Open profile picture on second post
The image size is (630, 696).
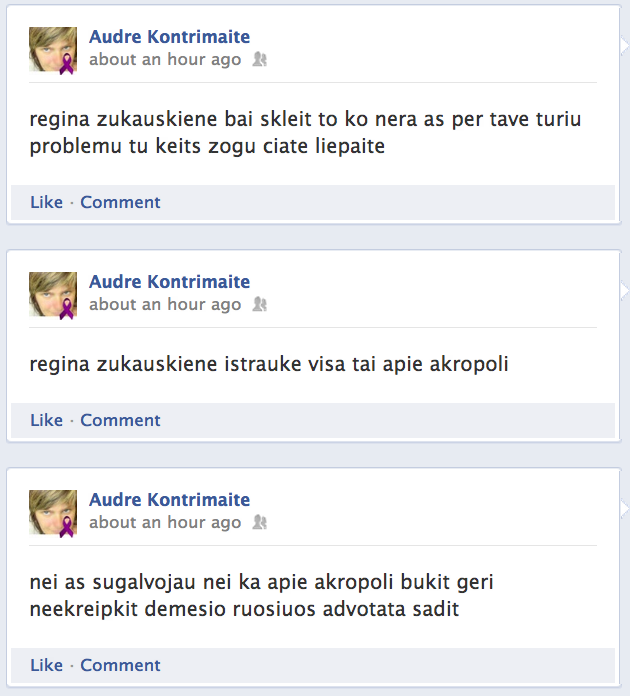pyautogui.click(x=53, y=295)
